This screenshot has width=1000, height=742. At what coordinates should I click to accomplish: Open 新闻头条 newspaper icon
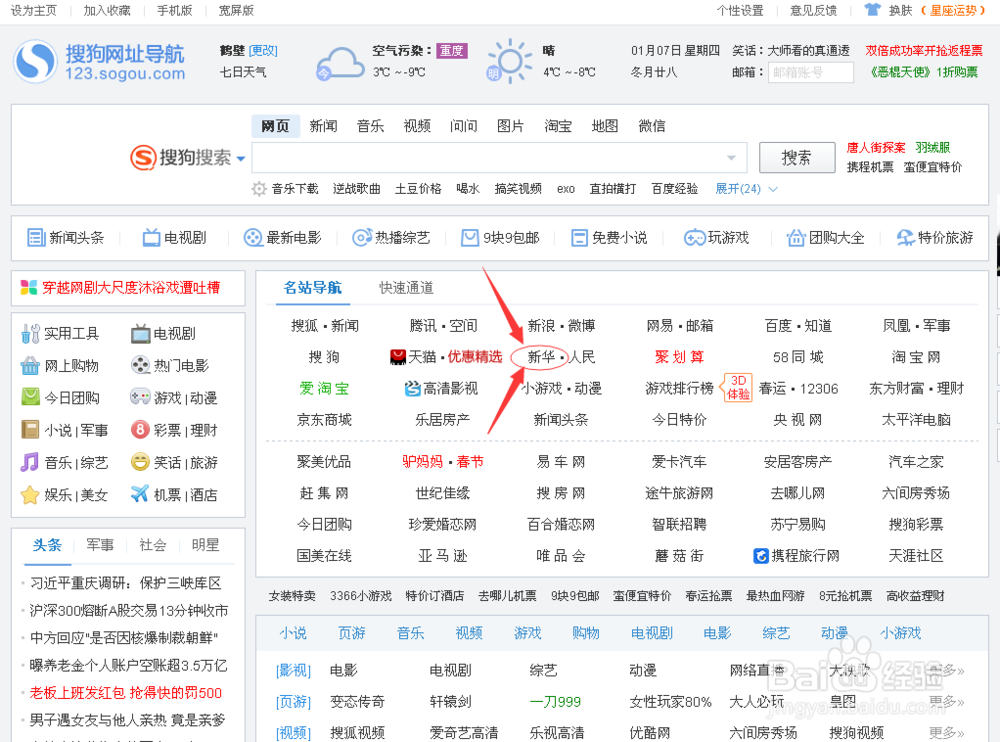pos(36,238)
